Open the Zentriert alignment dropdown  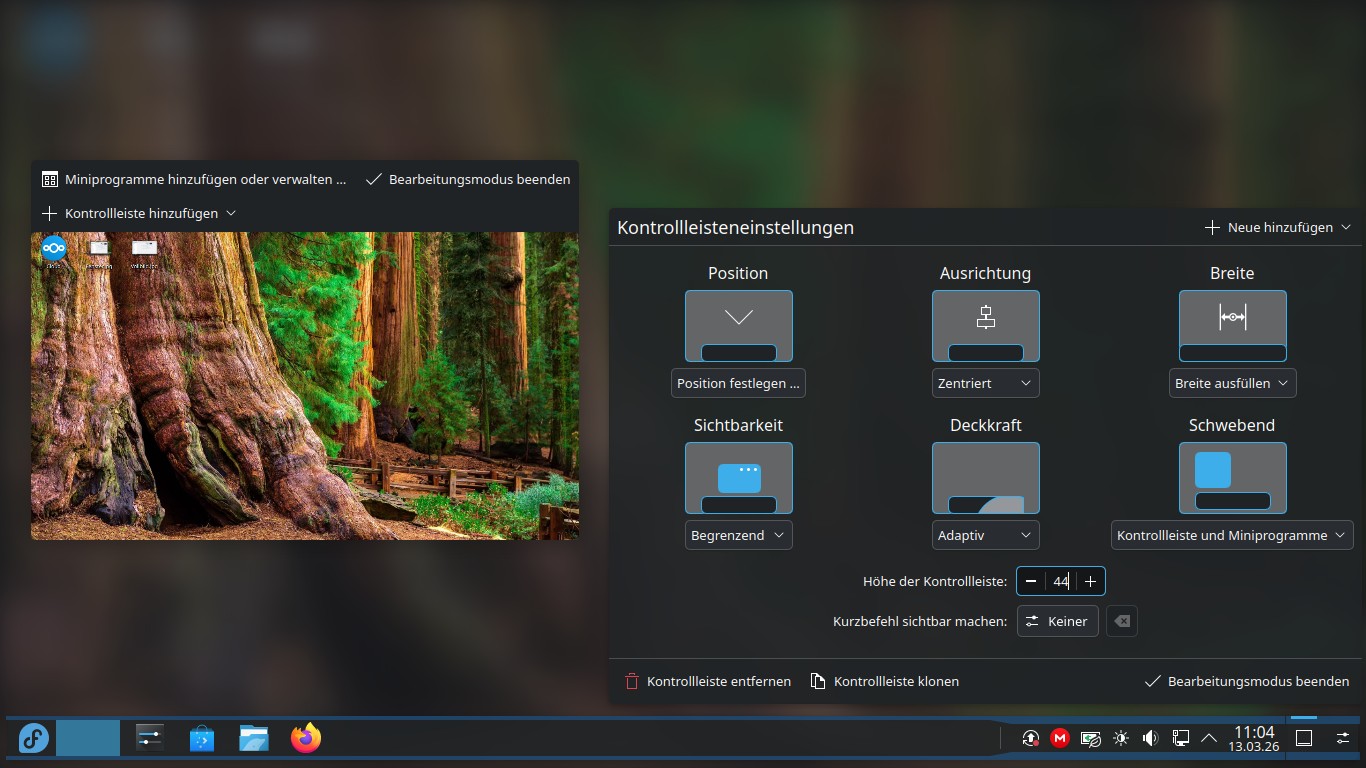click(x=986, y=383)
